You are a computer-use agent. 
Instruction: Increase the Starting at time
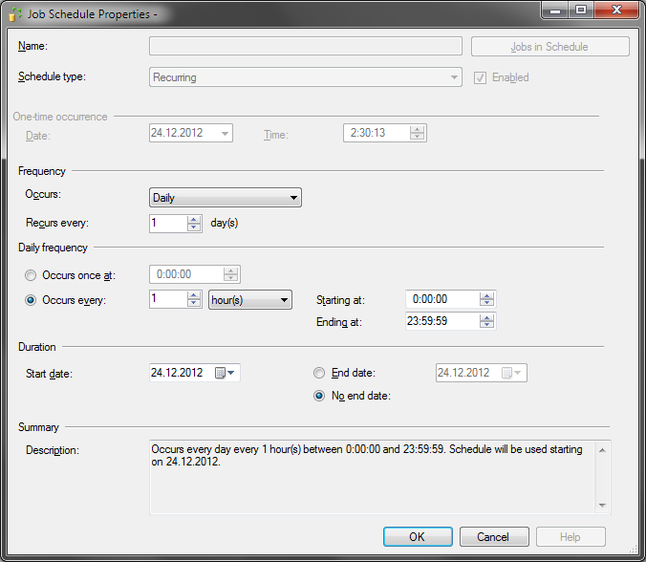pos(487,295)
